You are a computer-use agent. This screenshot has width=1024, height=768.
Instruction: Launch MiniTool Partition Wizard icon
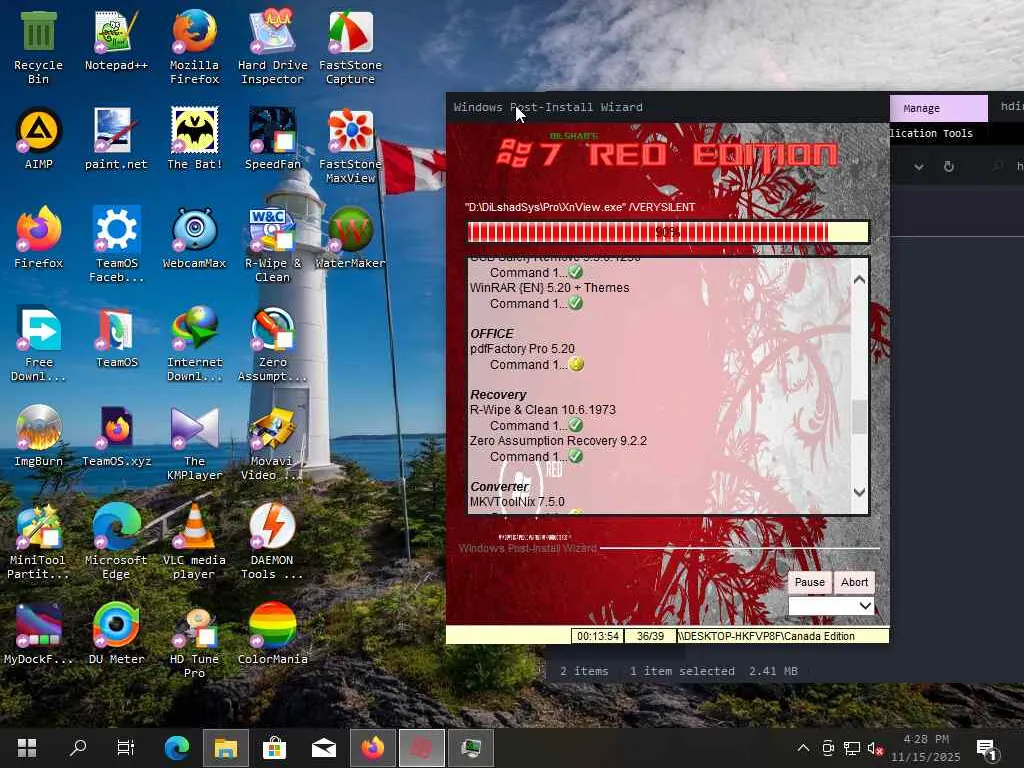point(38,542)
